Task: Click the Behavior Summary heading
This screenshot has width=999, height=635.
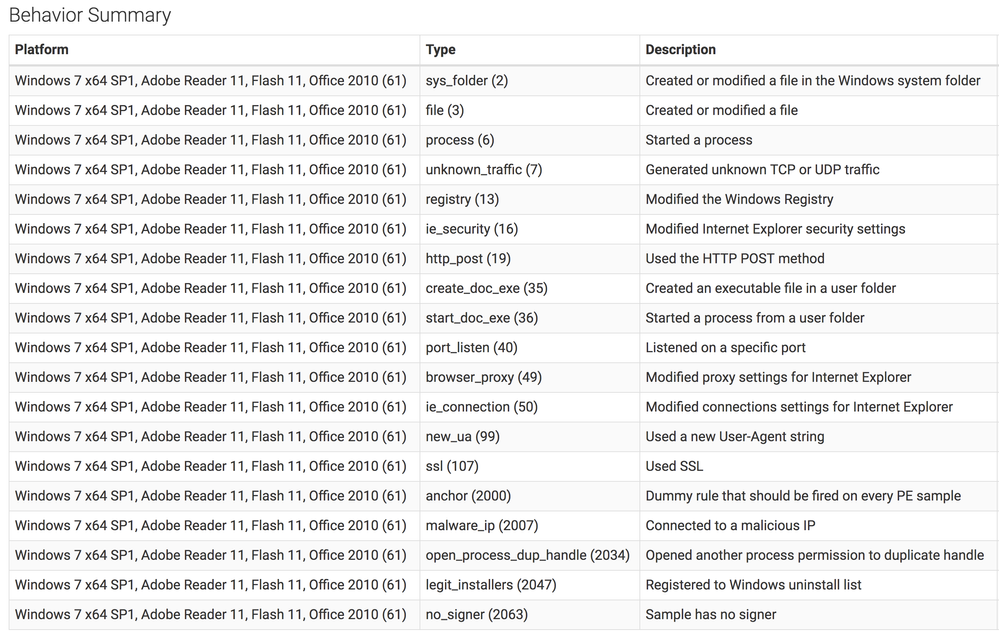Action: [x=90, y=16]
